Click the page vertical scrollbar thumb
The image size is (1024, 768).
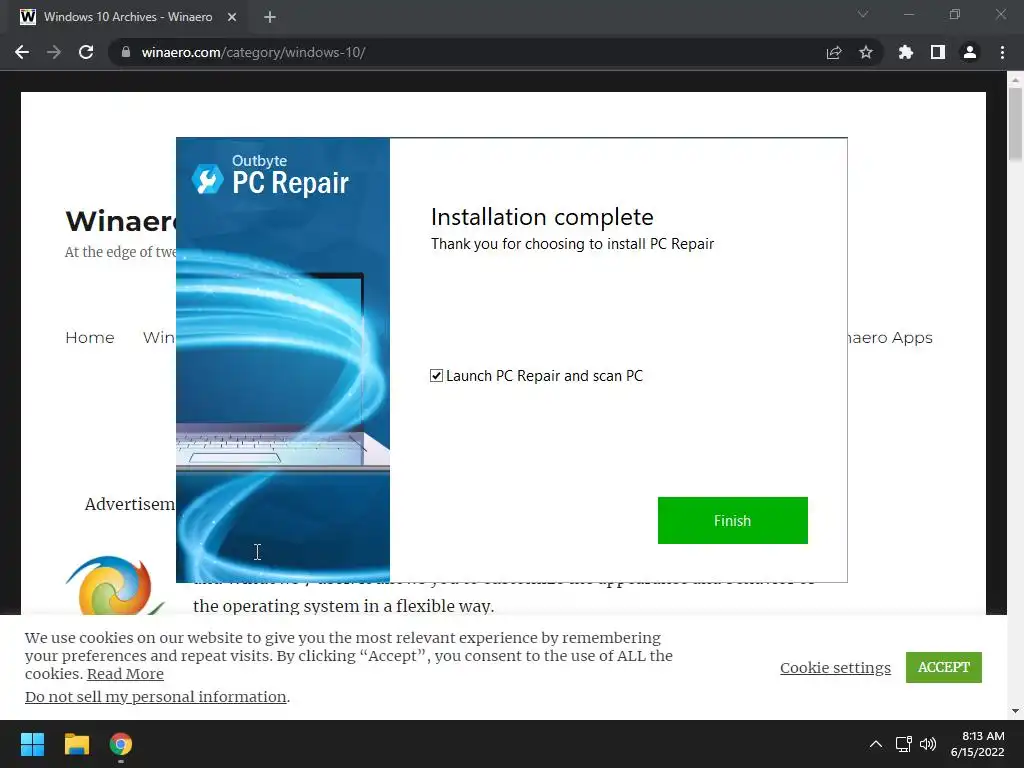(x=1015, y=123)
